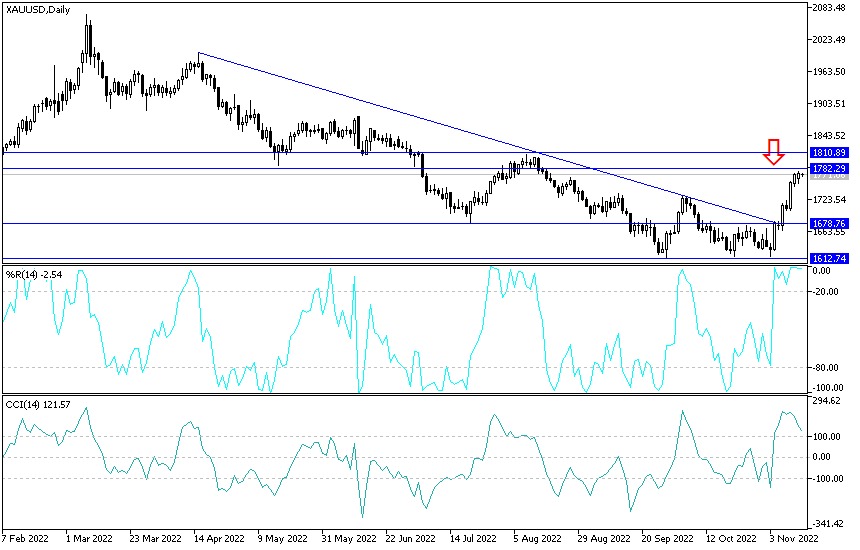Click the -100.00 level on the CCI scale
Screen dimensions: 860x550
(827, 479)
